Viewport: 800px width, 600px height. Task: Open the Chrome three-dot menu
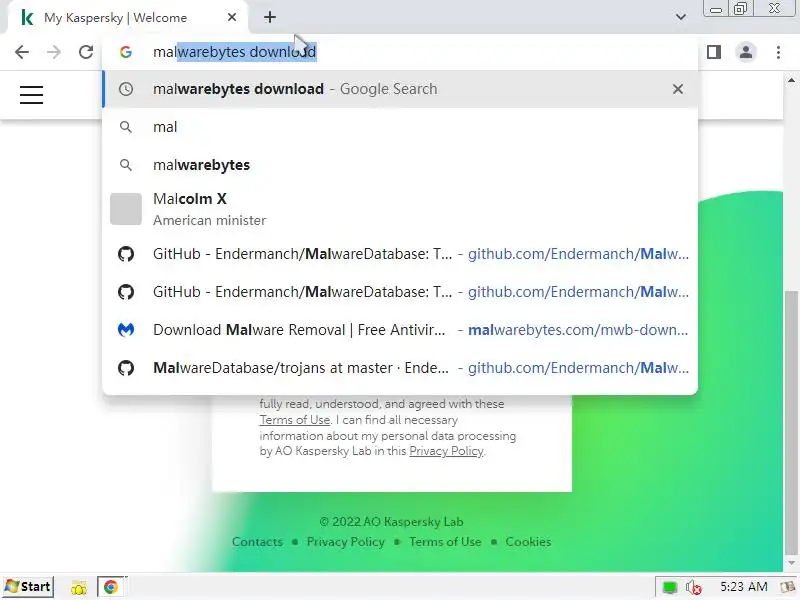[778, 52]
